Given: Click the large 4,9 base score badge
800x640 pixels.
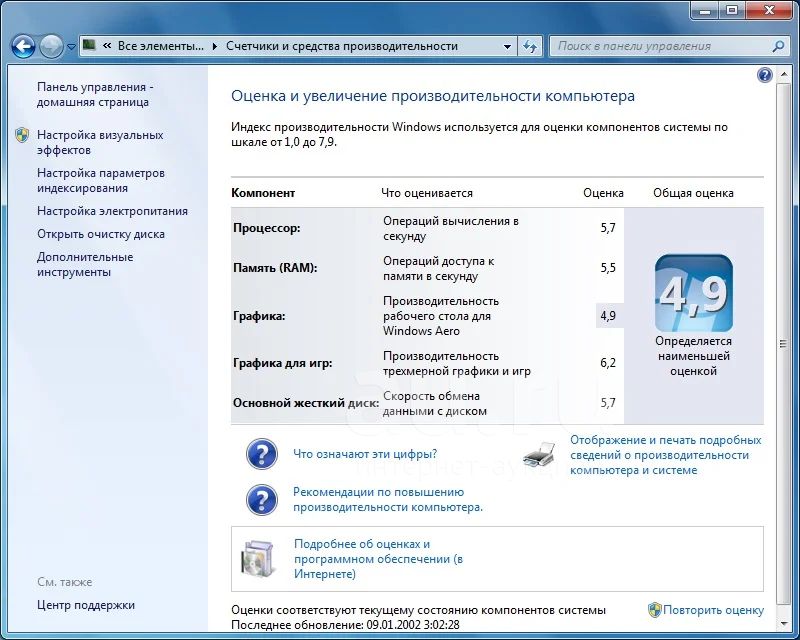Looking at the screenshot, I should (693, 293).
